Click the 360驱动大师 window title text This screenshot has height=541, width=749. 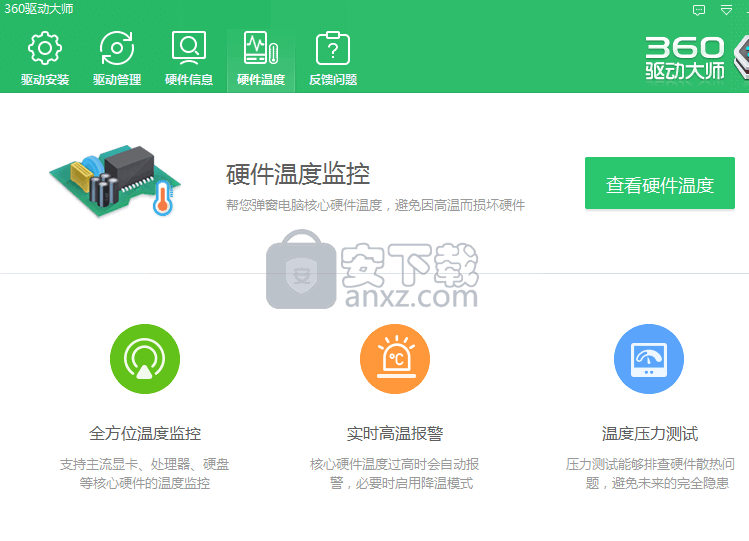click(39, 9)
